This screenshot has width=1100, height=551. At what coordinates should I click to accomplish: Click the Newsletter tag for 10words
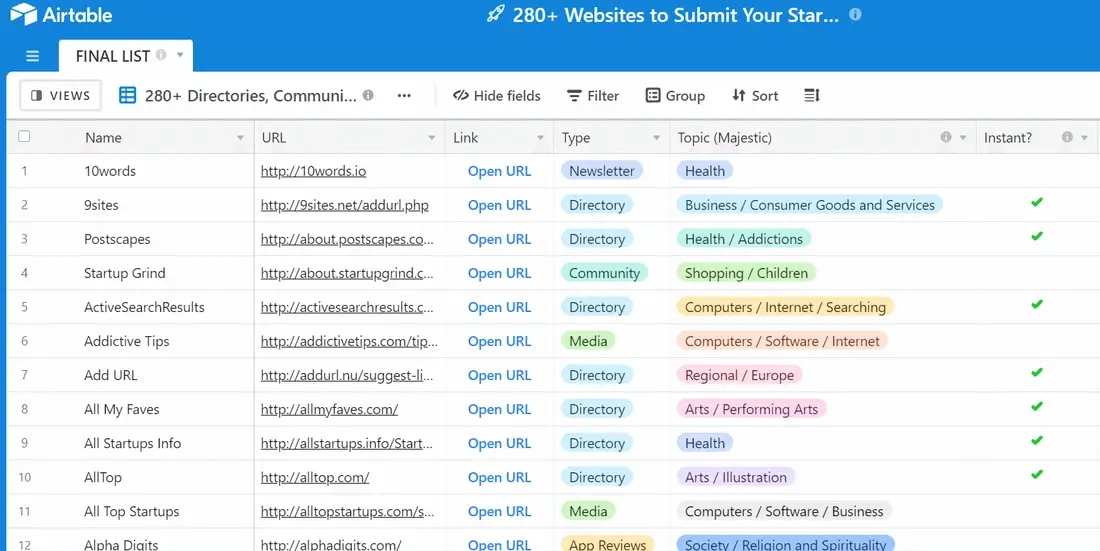click(x=601, y=171)
